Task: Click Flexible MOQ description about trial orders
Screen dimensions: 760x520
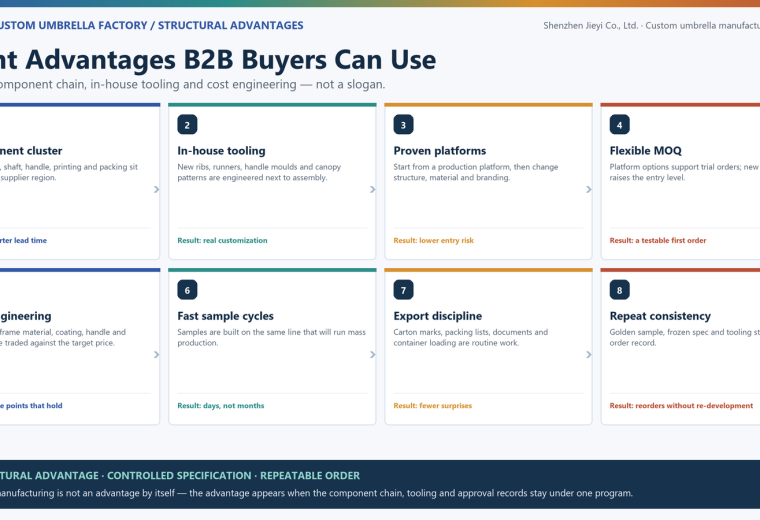Action: pyautogui.click(x=684, y=172)
